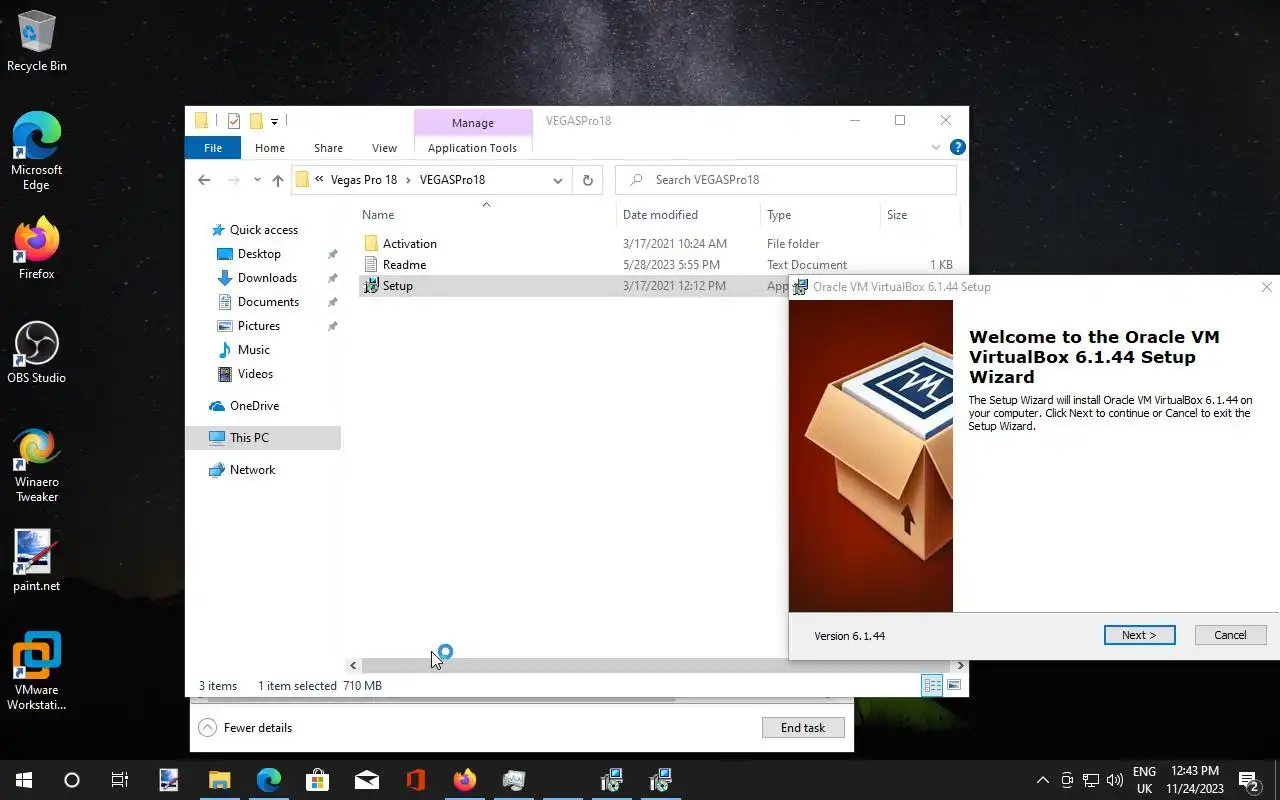Open Documents in the navigation pane
This screenshot has width=1280, height=800.
(x=268, y=302)
